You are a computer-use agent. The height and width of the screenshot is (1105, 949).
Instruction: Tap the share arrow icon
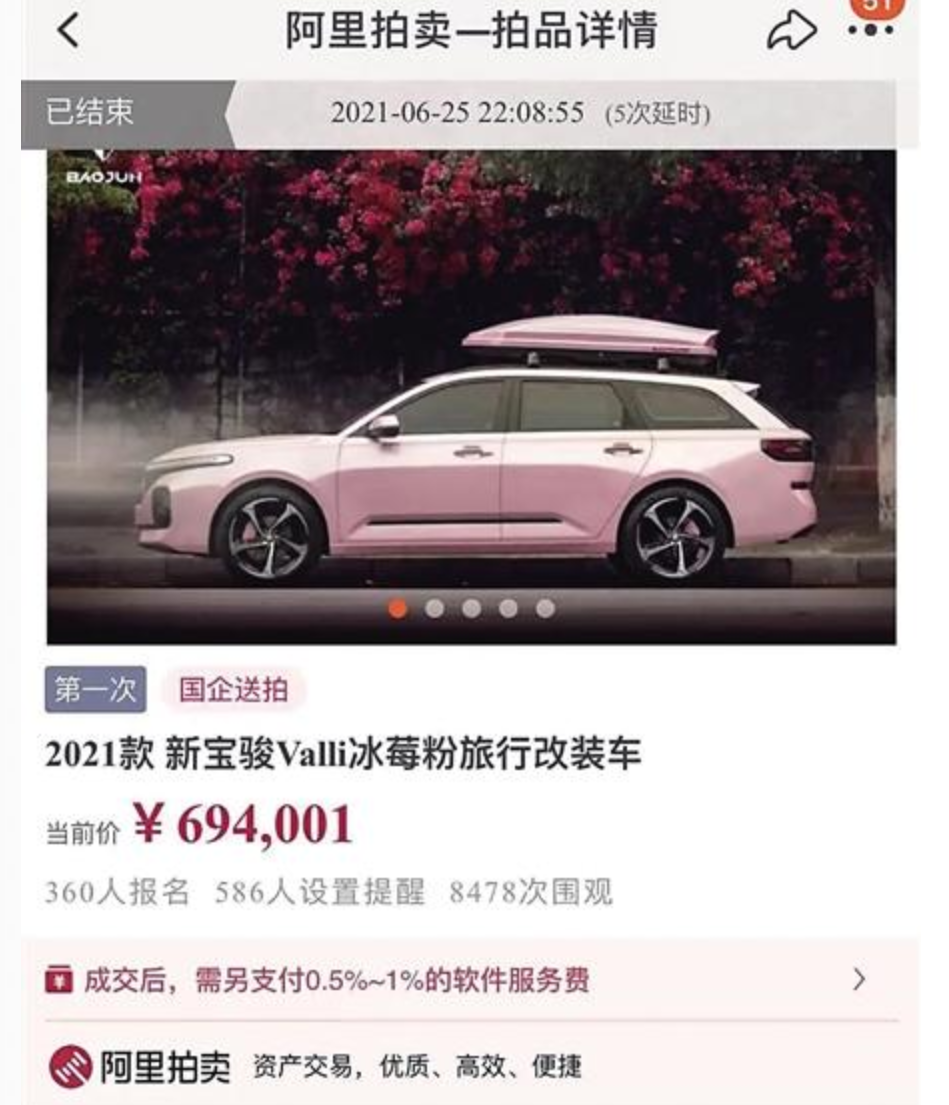click(792, 30)
